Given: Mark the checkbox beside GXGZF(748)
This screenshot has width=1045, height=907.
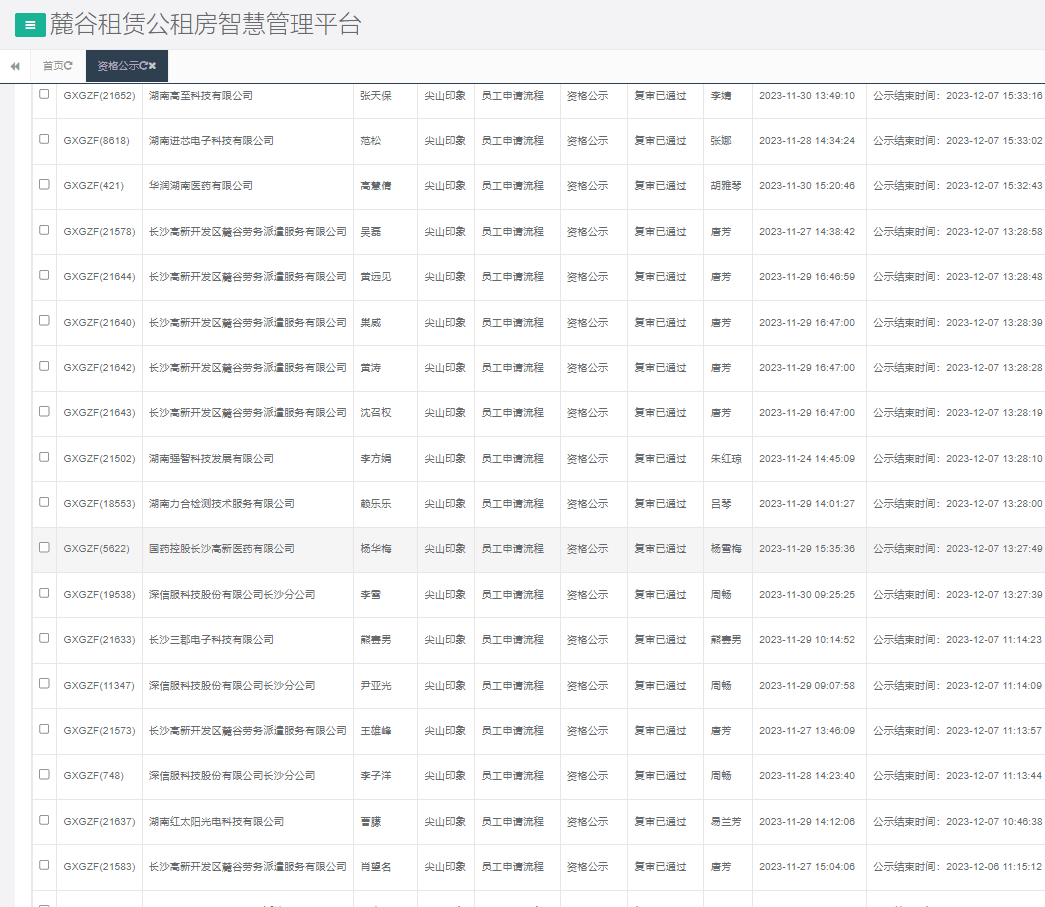Looking at the screenshot, I should tap(44, 774).
